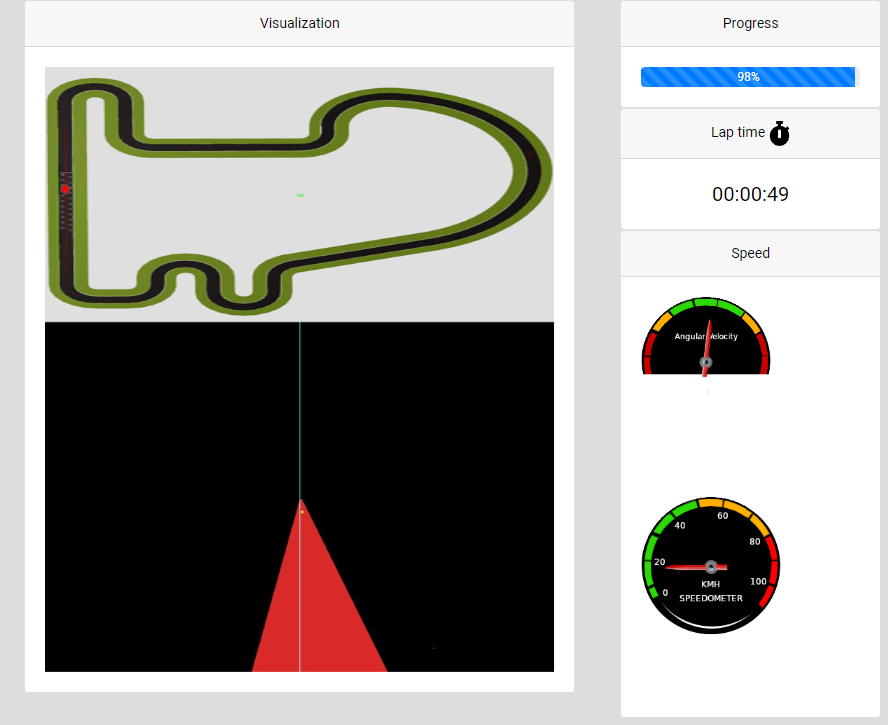This screenshot has width=888, height=725.
Task: Click the SPEEDOMETER text on the gauge
Action: pos(710,598)
